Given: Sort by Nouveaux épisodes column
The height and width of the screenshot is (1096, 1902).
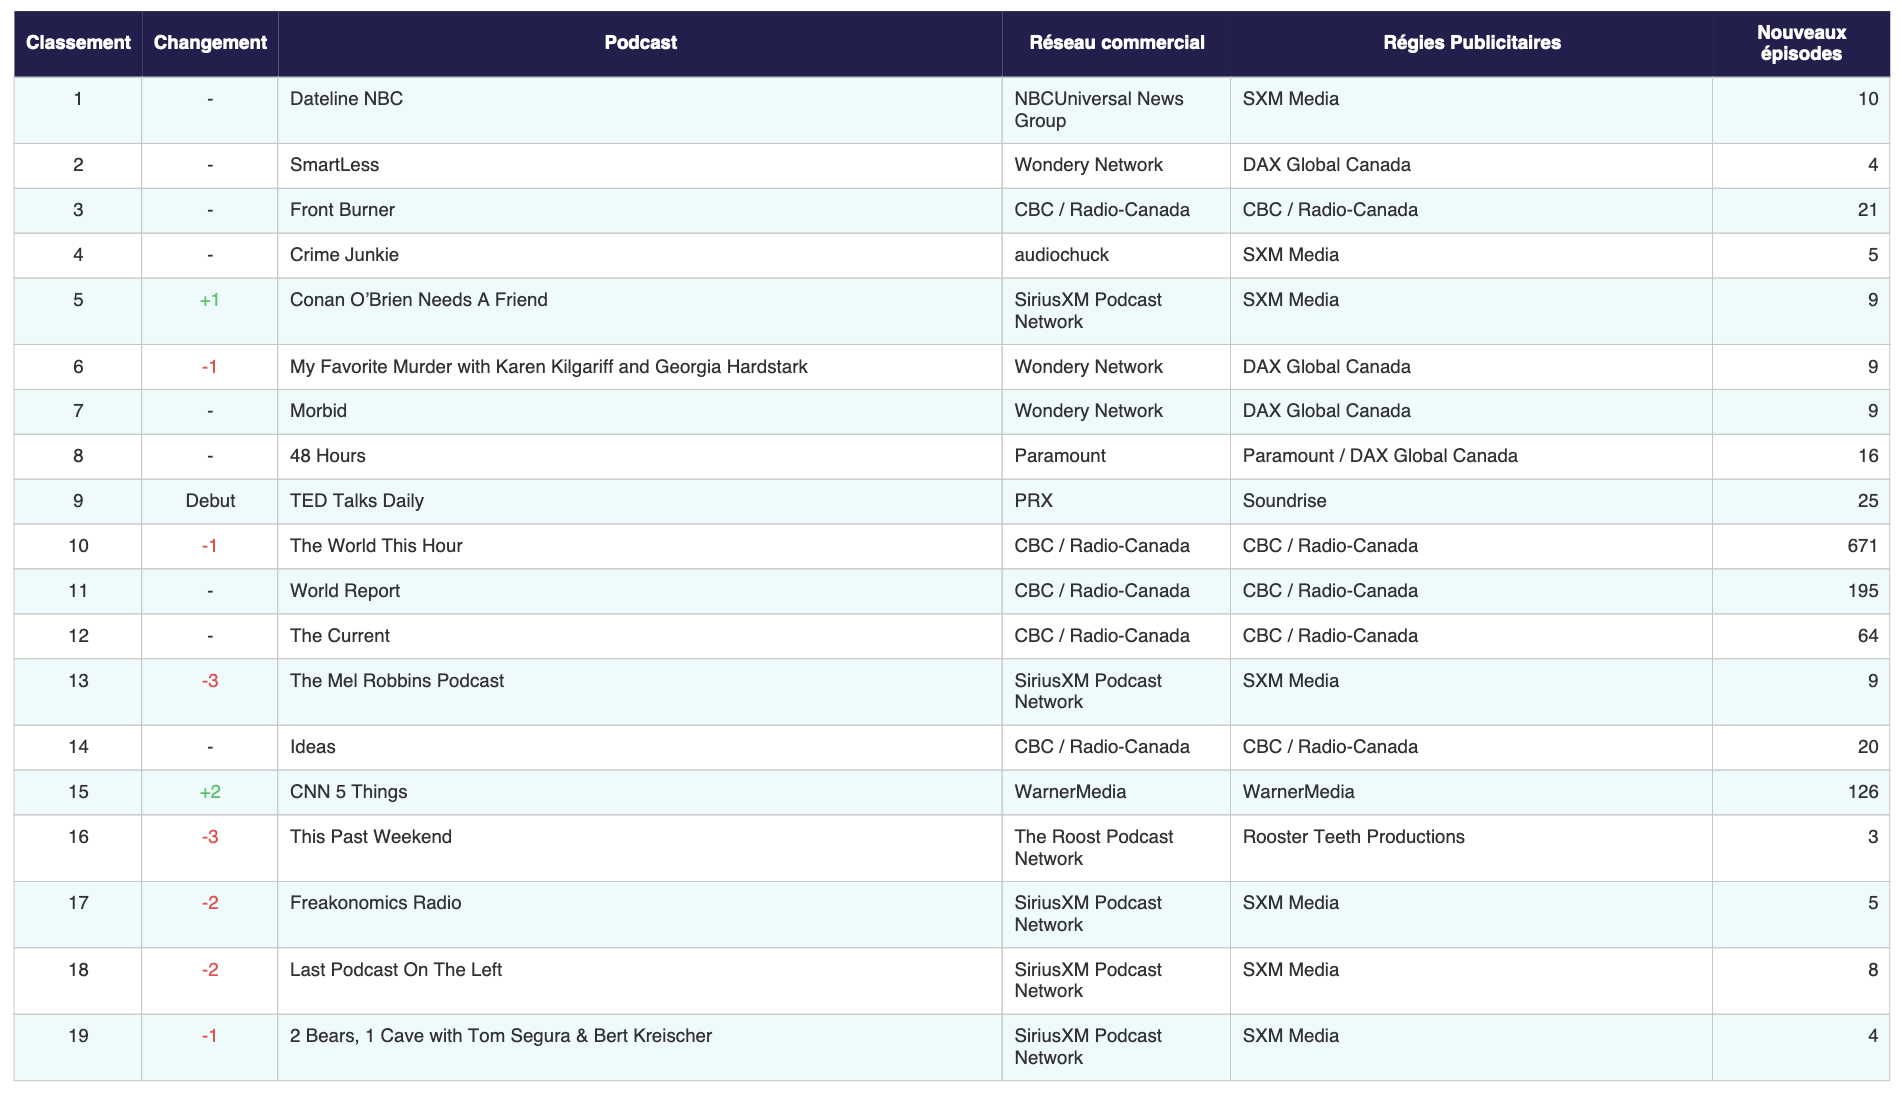Looking at the screenshot, I should pos(1800,42).
